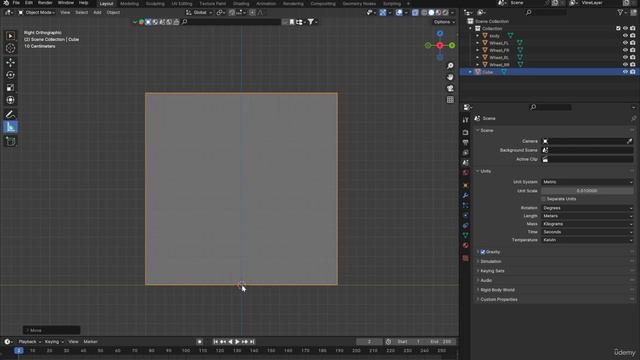
Task: Open the Temperature units dropdown
Action: [587, 240]
